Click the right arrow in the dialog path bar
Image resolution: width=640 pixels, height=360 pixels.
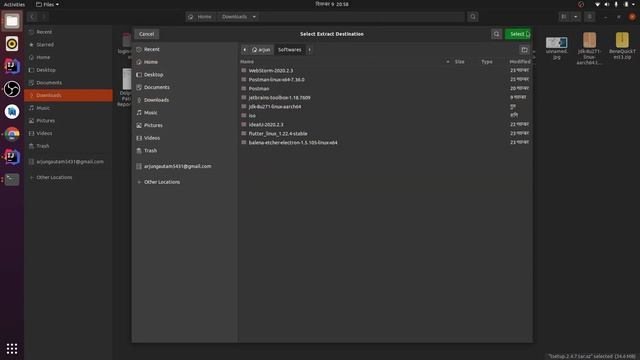pyautogui.click(x=309, y=50)
